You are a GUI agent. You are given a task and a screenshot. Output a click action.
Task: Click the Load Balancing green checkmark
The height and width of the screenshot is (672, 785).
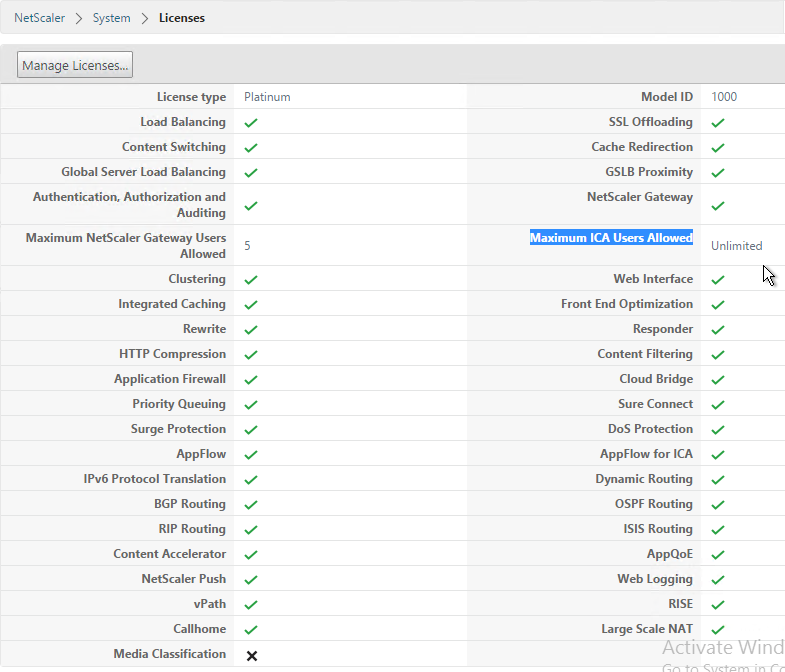pyautogui.click(x=251, y=122)
